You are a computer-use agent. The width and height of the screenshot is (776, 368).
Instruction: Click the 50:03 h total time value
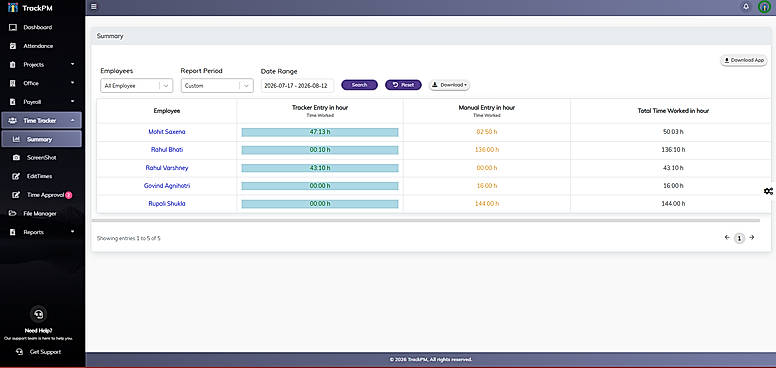pos(673,132)
